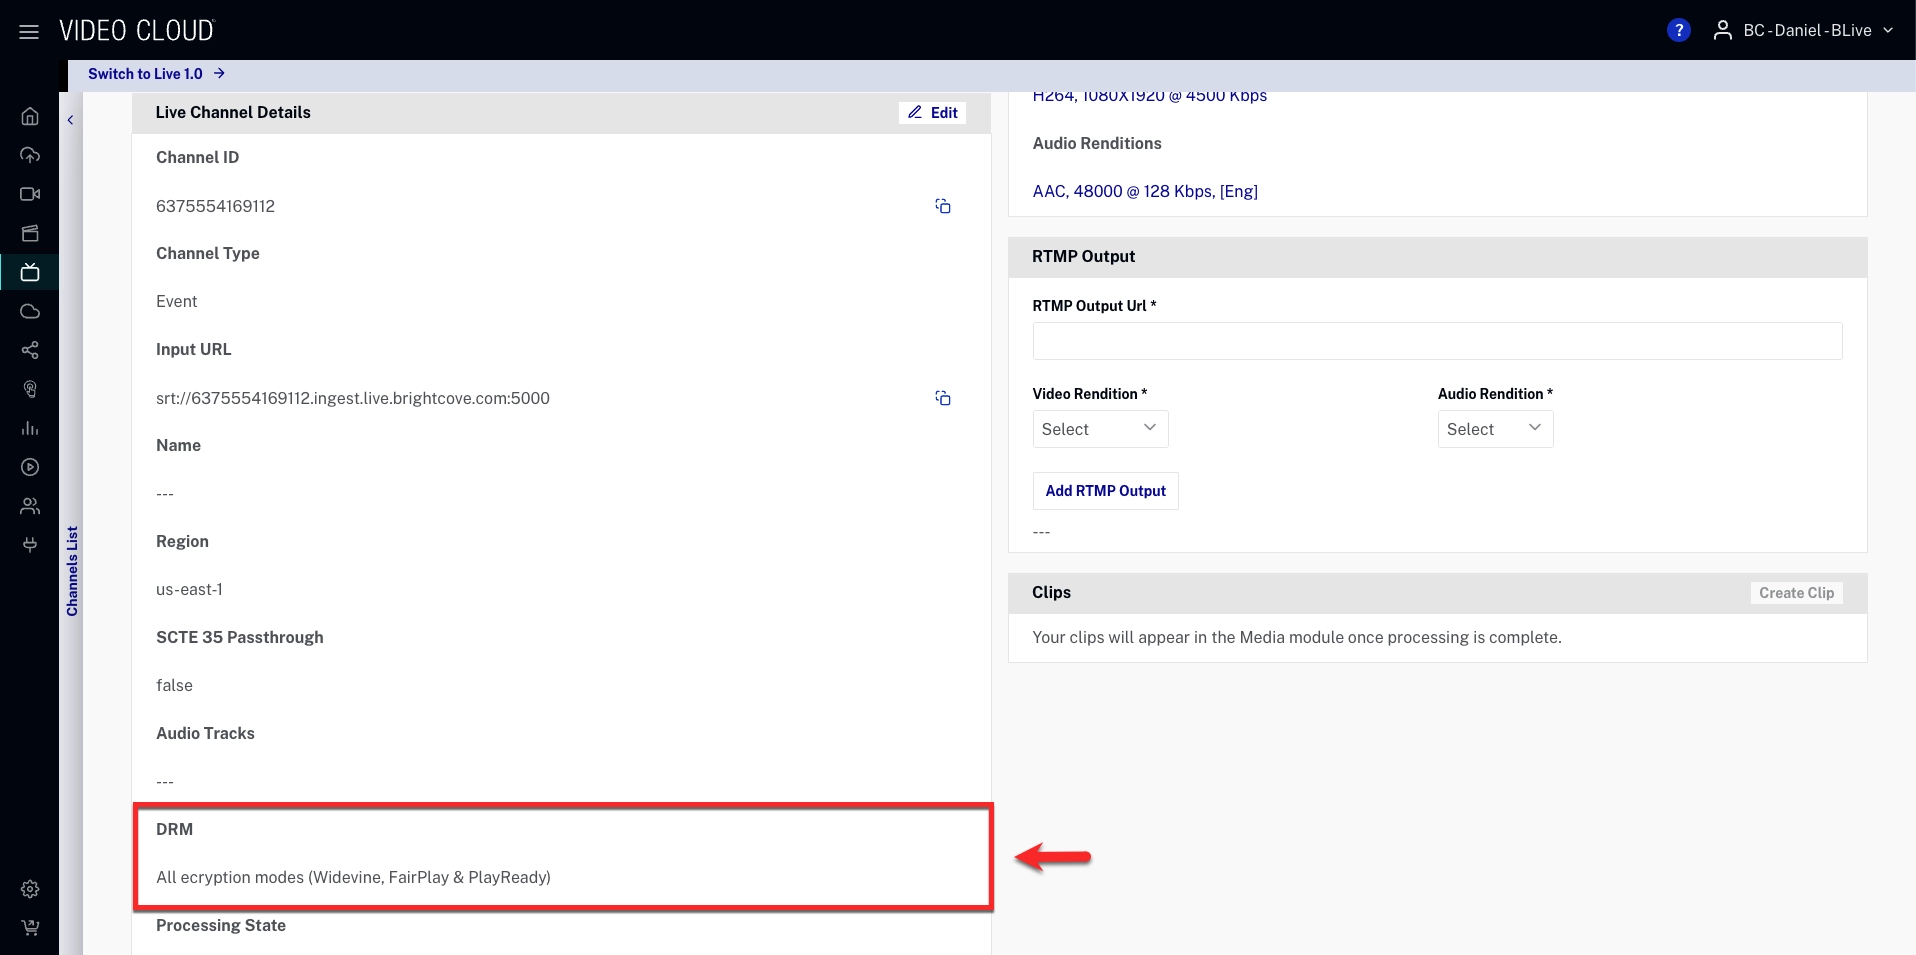Click the Add RTMP Output button

[1105, 491]
